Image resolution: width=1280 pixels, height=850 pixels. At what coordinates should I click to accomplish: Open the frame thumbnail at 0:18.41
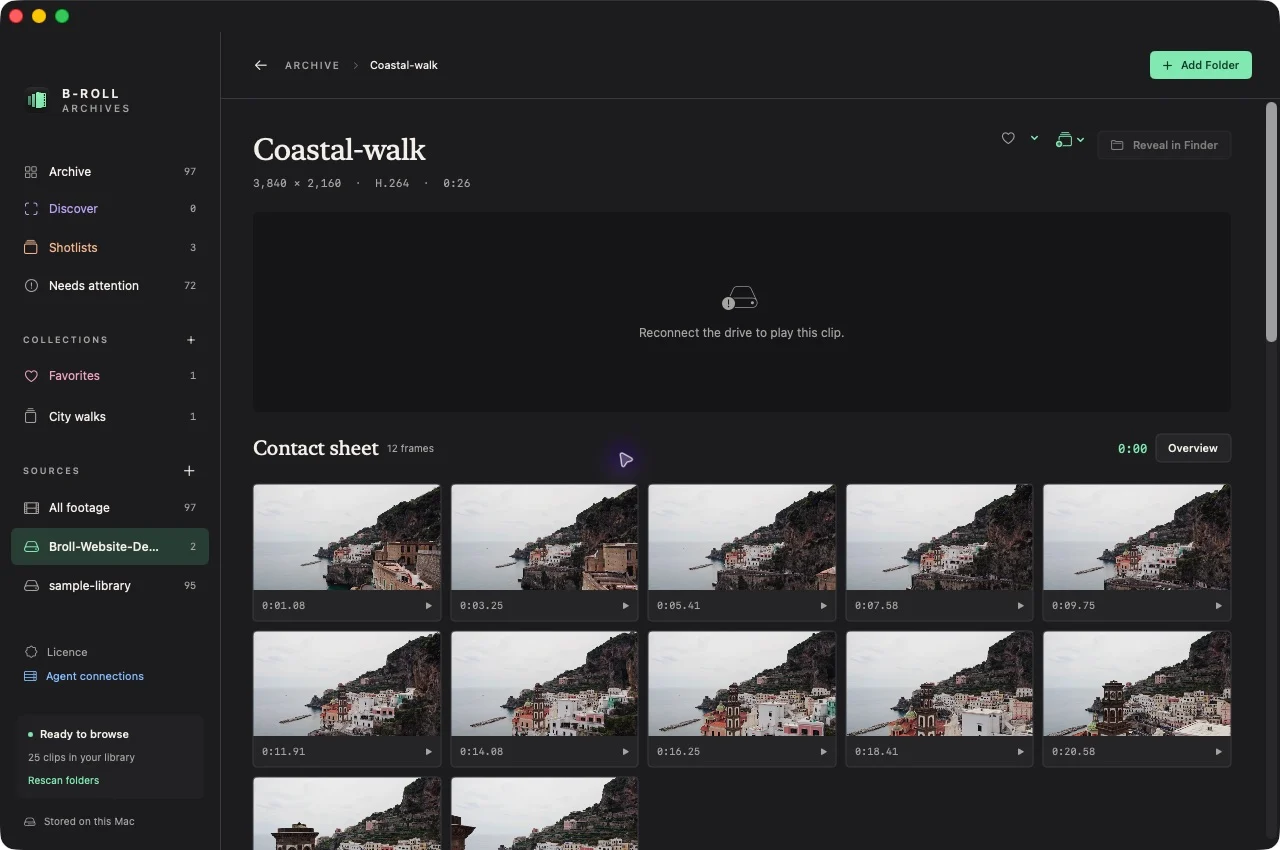939,684
